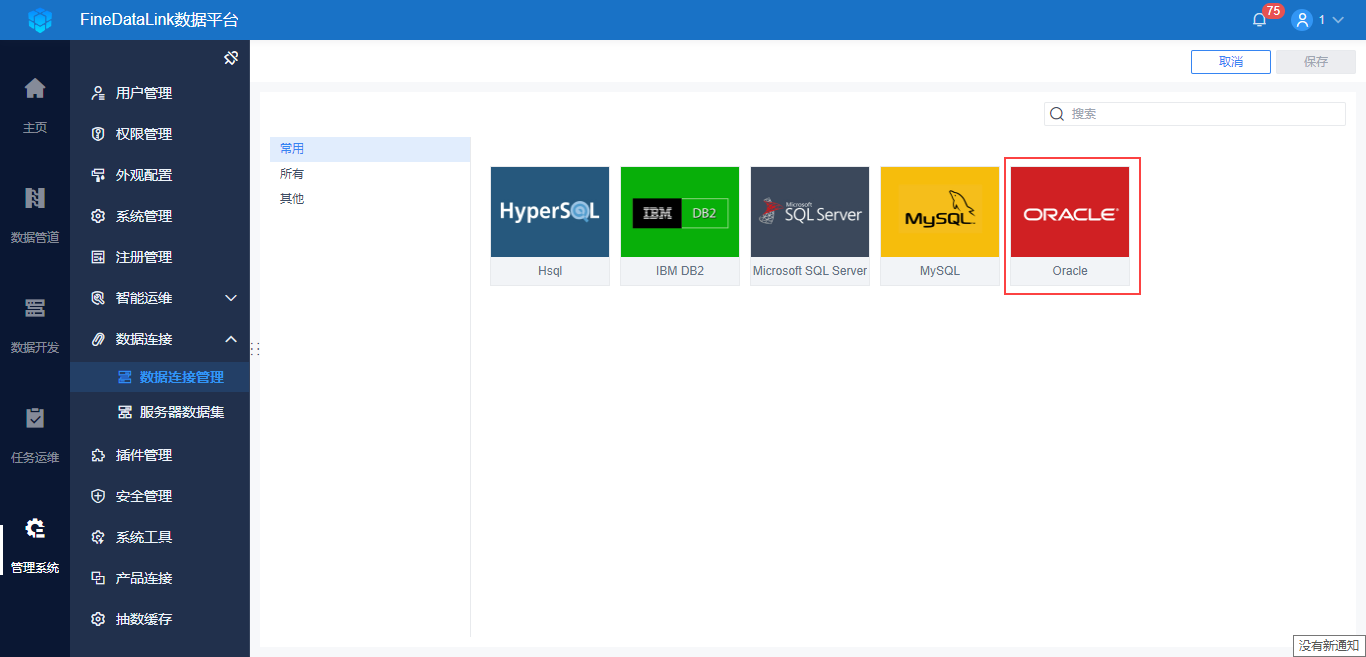Open 数据开发 in left rail
The height and width of the screenshot is (657, 1366).
pyautogui.click(x=35, y=323)
